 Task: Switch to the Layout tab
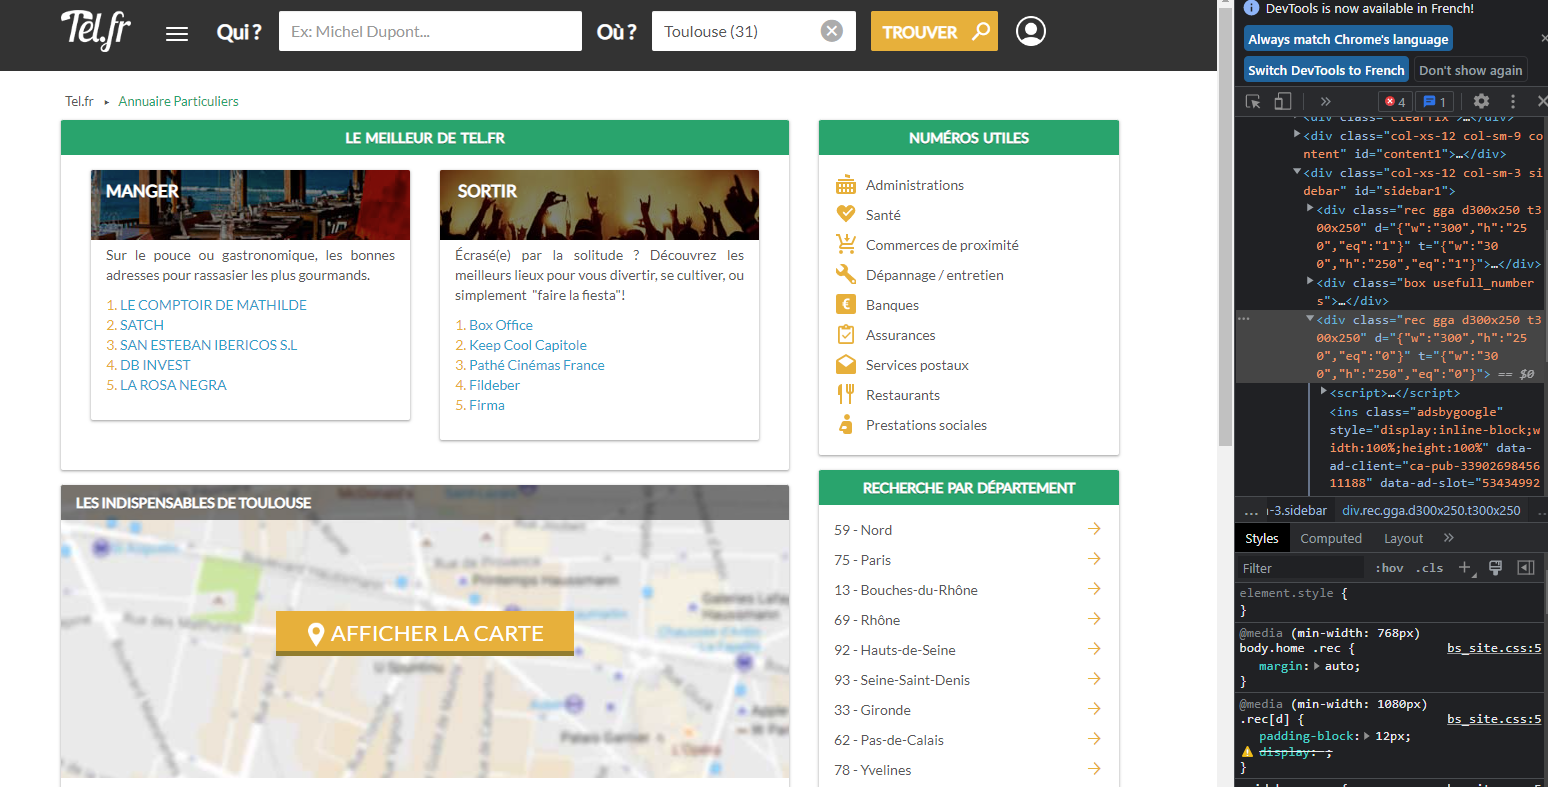tap(1402, 538)
